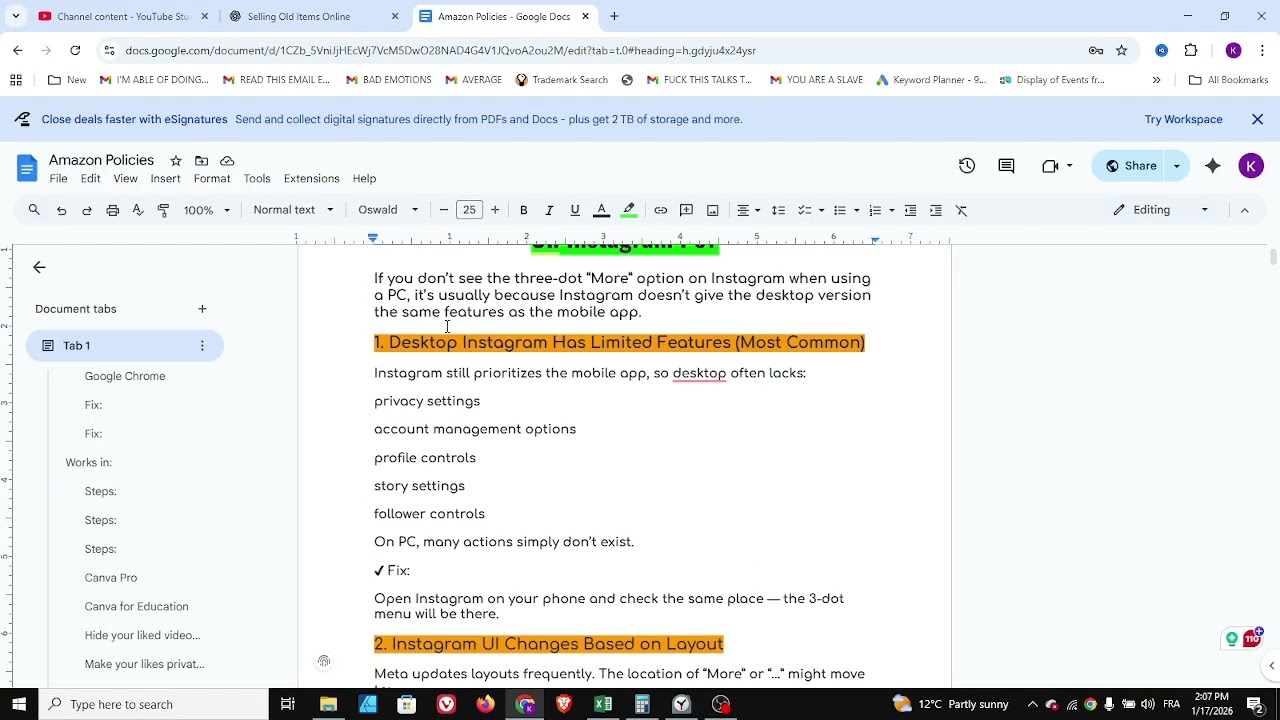This screenshot has height=720, width=1280.
Task: Open the Editing mode dropdown
Action: (1161, 210)
